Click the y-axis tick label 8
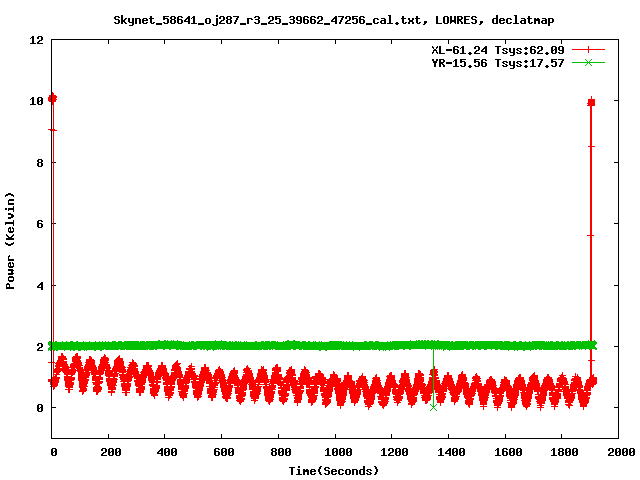The image size is (640, 480). tap(40, 163)
